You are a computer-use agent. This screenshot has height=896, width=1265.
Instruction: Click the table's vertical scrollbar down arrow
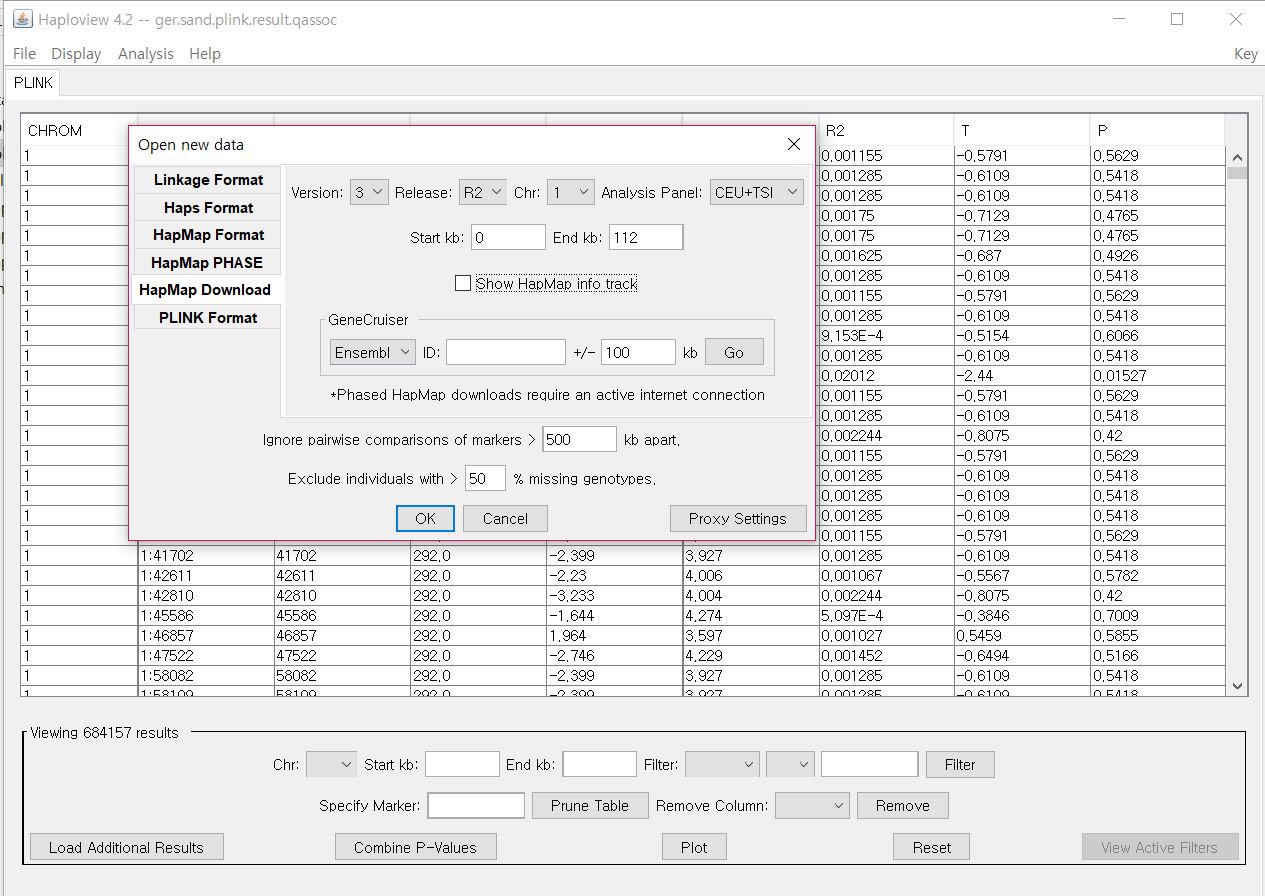pos(1238,686)
